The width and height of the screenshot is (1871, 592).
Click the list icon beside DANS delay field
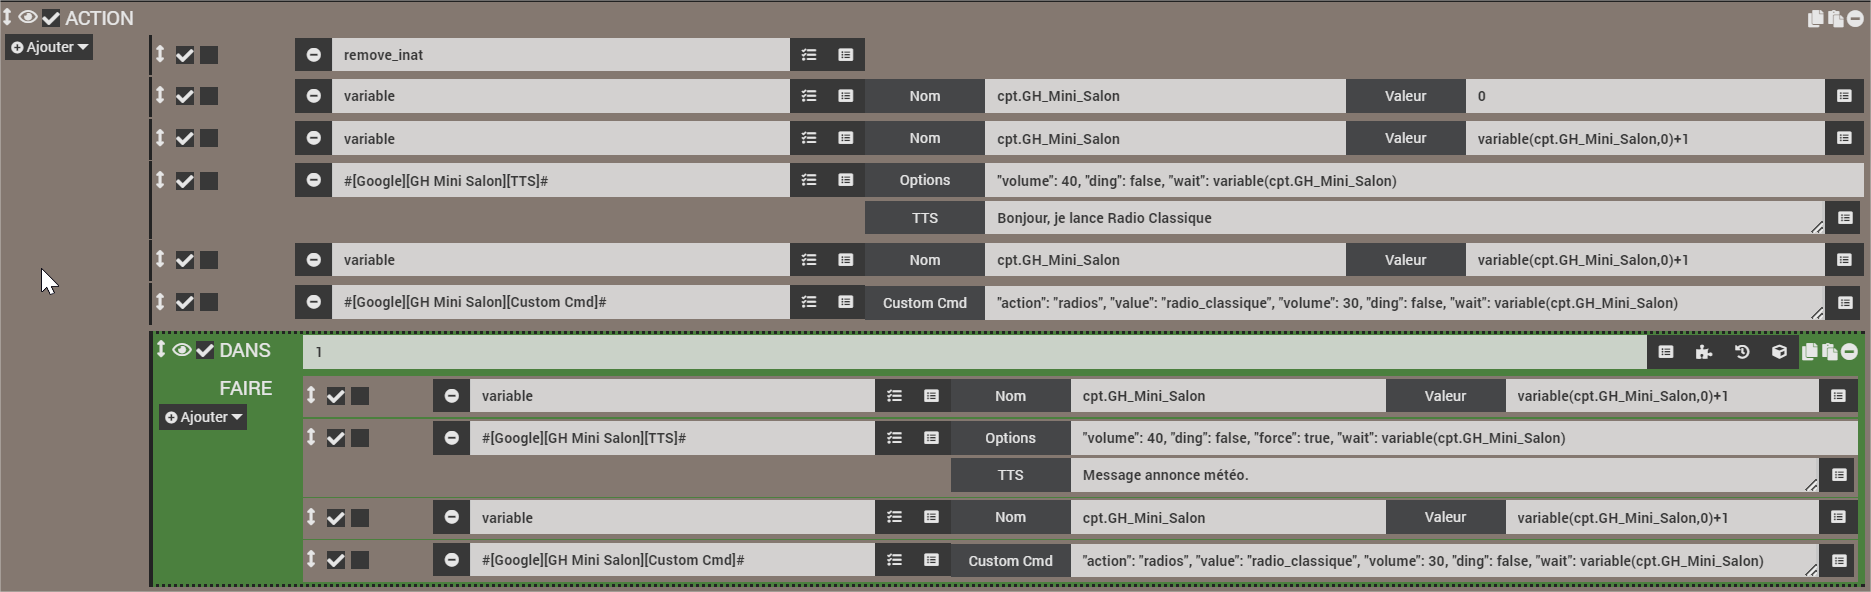click(1666, 352)
